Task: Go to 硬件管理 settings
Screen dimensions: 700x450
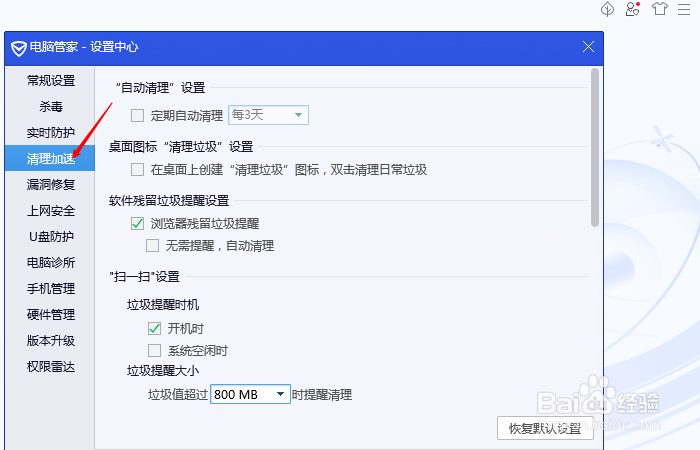Action: click(x=51, y=315)
